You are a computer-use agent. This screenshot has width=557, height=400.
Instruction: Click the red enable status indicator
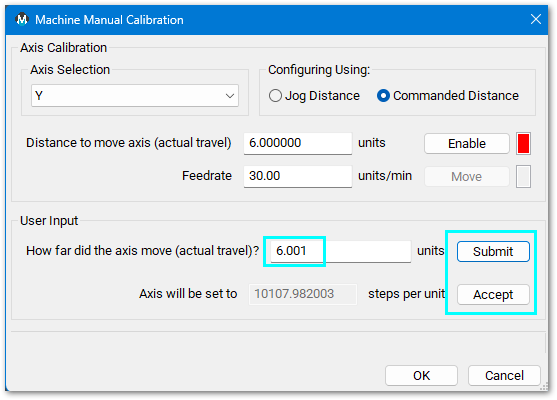[x=523, y=144]
